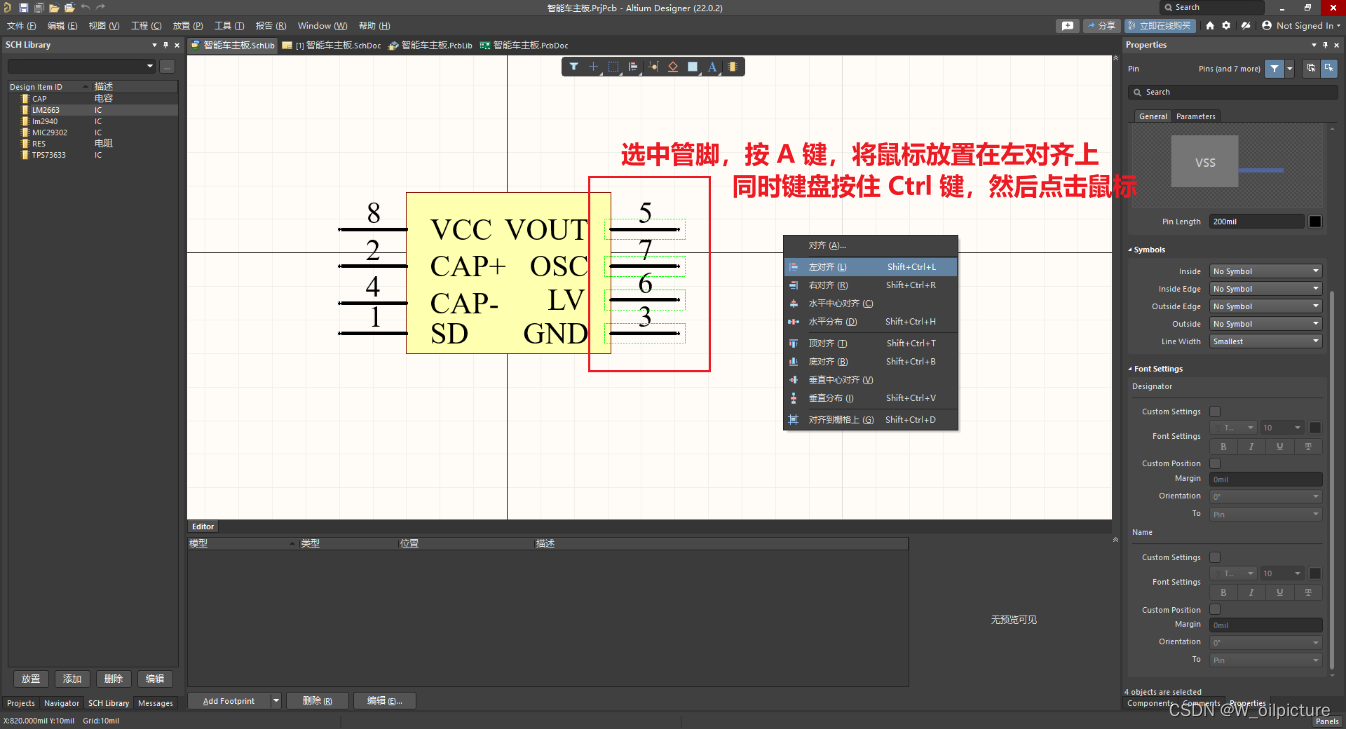
Task: Click the Save icon in title bar
Action: [x=23, y=7]
